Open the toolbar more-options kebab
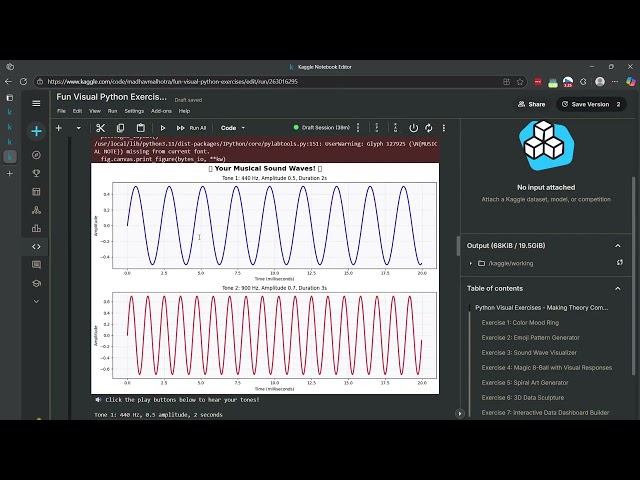 point(444,128)
